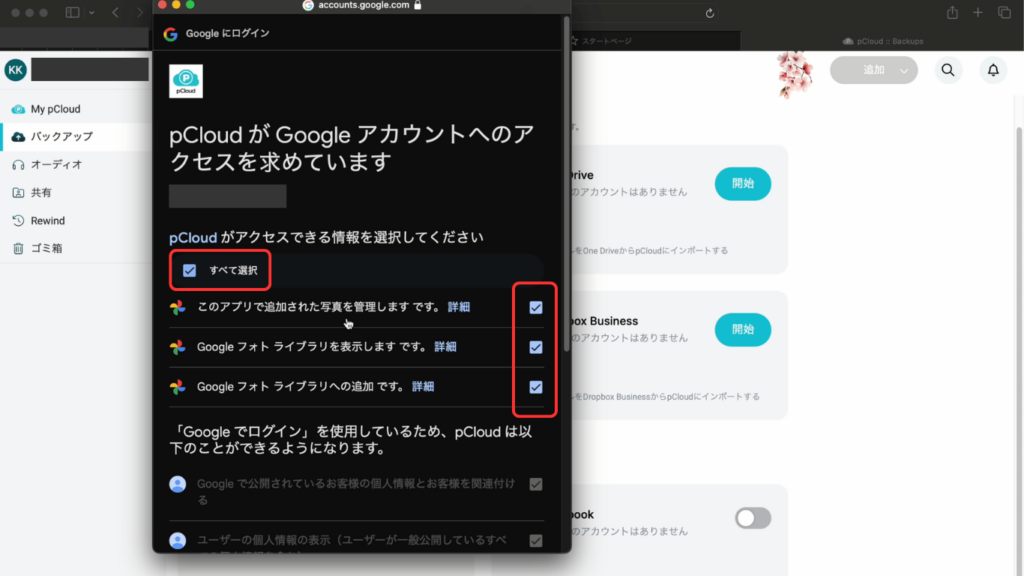Click the KK user avatar
The height and width of the screenshot is (576, 1024).
pyautogui.click(x=16, y=70)
